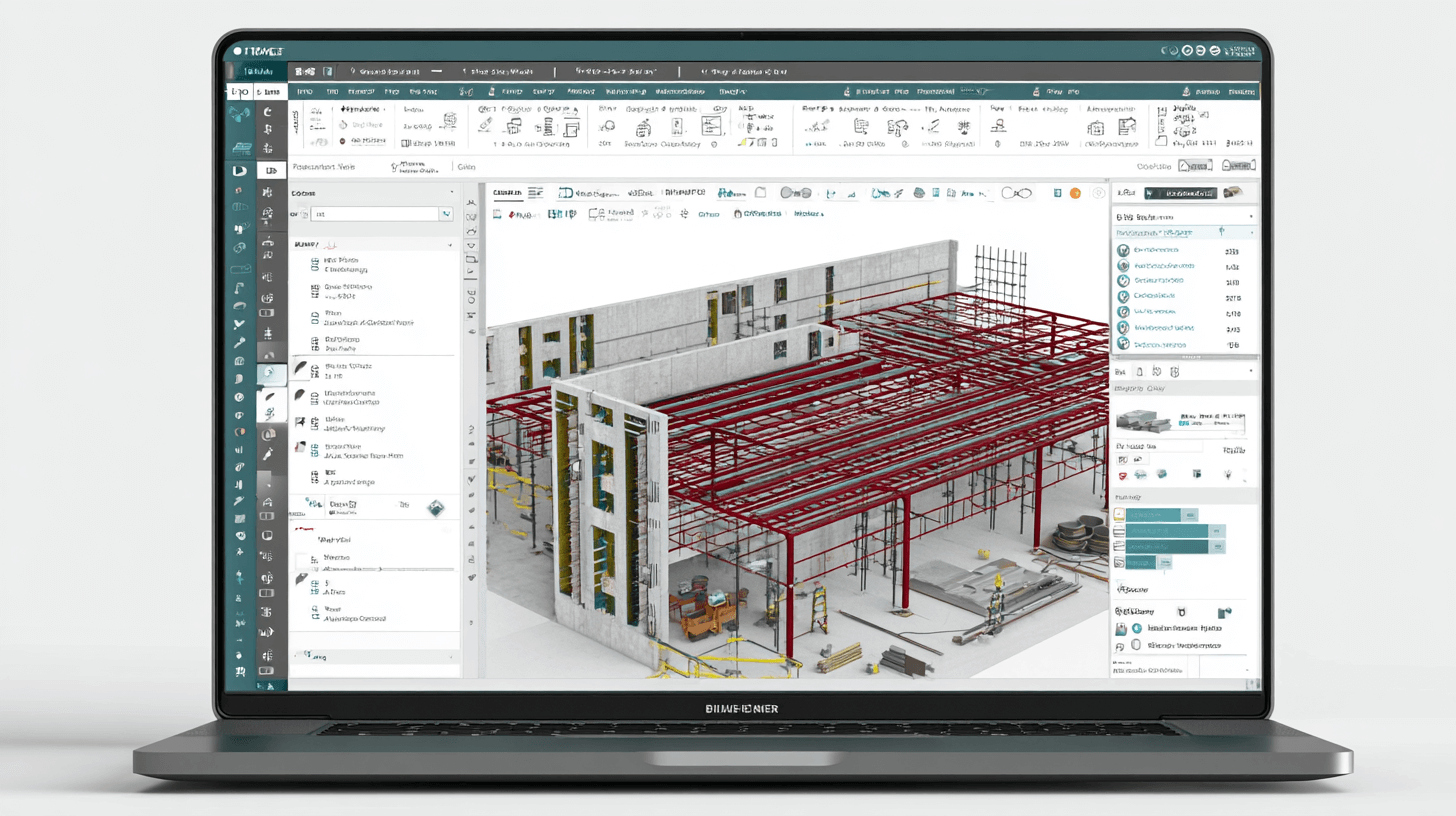
Task: Click the first outlined button below the ribbon's right end
Action: pos(1195,166)
